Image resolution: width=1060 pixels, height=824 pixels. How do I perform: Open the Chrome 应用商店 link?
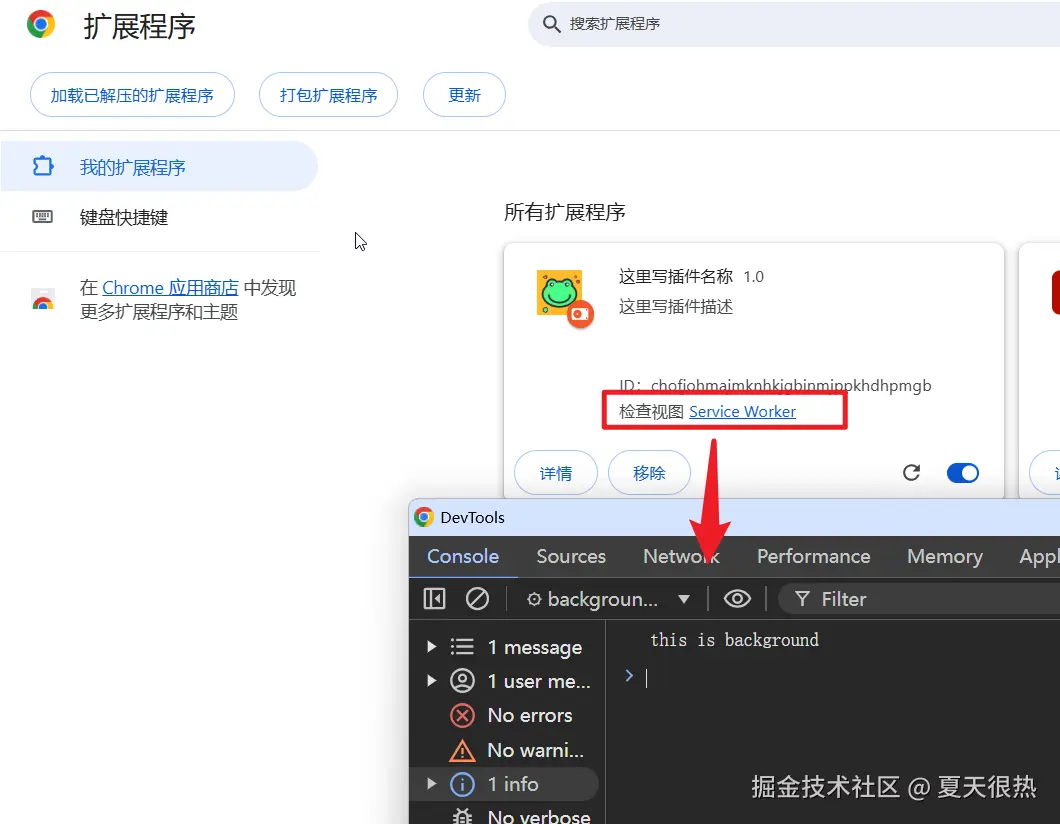170,288
